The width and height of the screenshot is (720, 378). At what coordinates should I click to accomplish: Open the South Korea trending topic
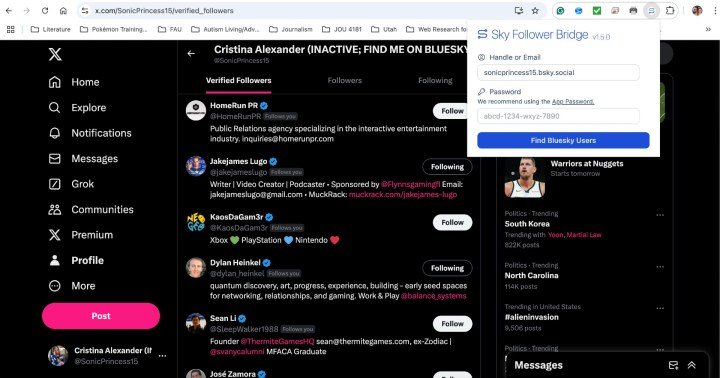click(x=527, y=224)
